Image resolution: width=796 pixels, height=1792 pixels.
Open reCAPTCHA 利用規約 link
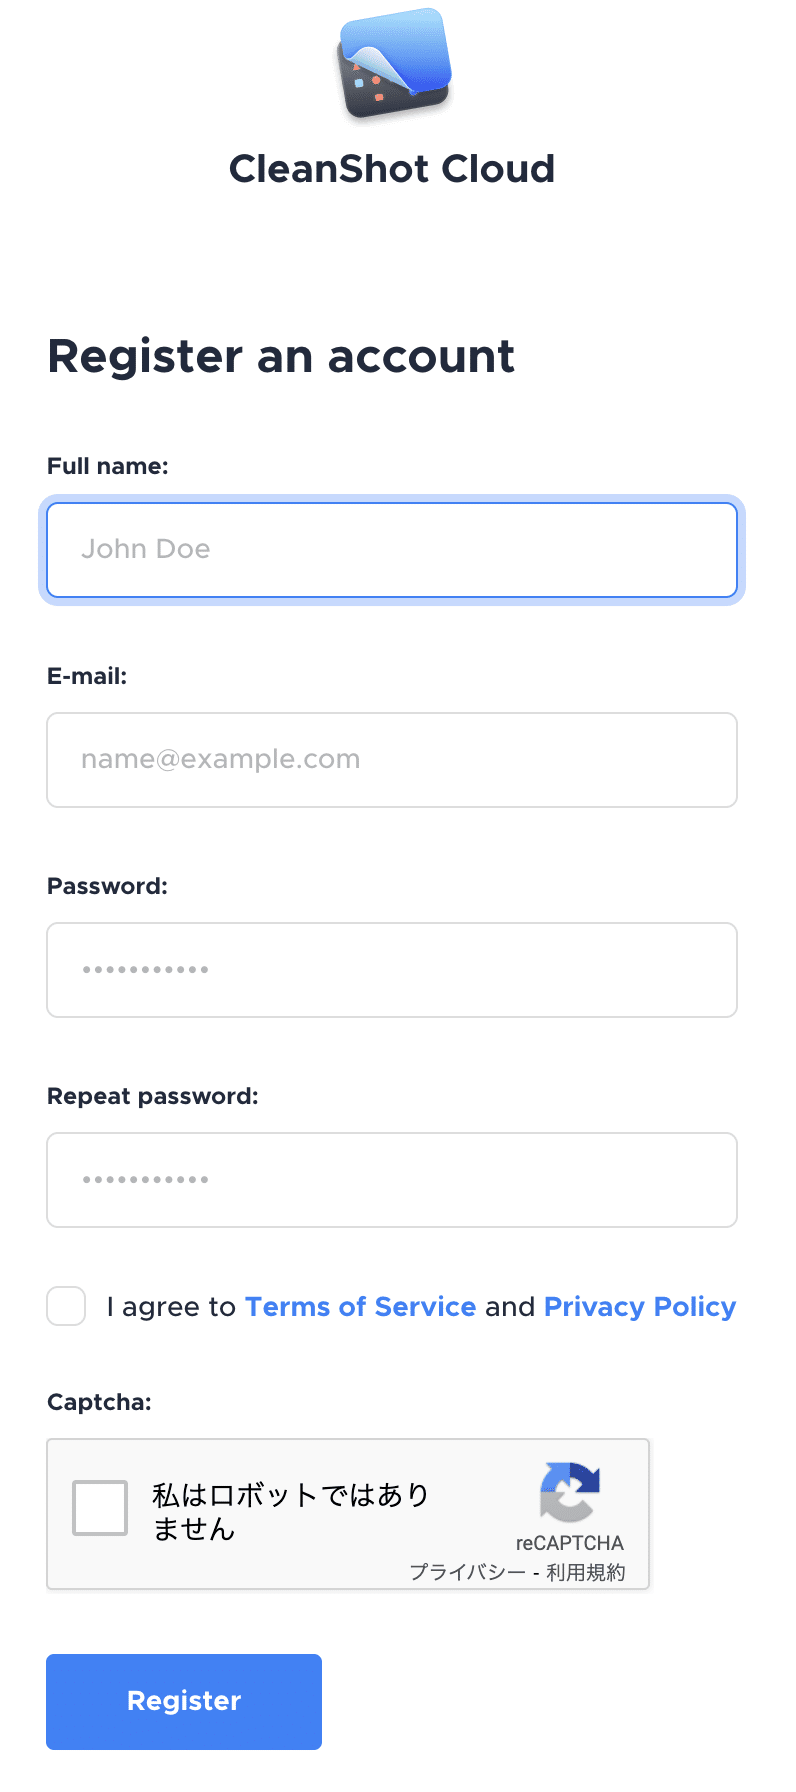(x=586, y=1572)
